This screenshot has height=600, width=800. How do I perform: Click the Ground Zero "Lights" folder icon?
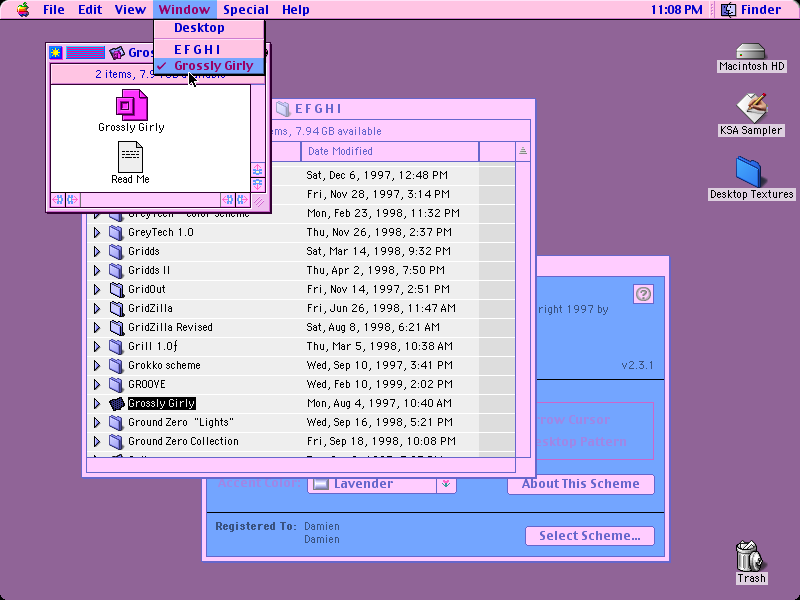[117, 422]
